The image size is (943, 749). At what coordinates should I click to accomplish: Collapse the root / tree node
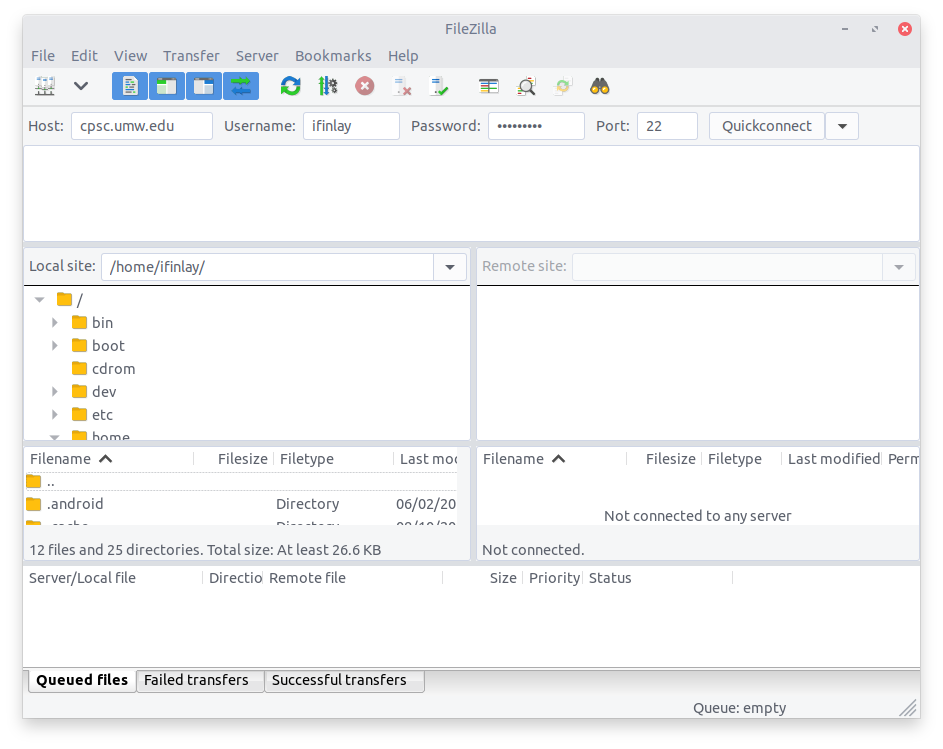point(40,300)
